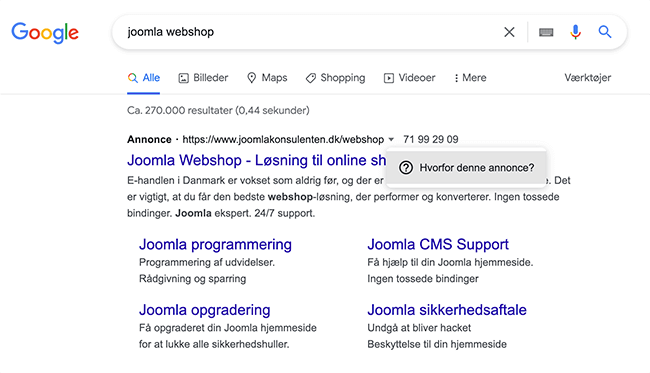Open the Shopping tab
Image resolution: width=650 pixels, height=373 pixels.
click(335, 78)
